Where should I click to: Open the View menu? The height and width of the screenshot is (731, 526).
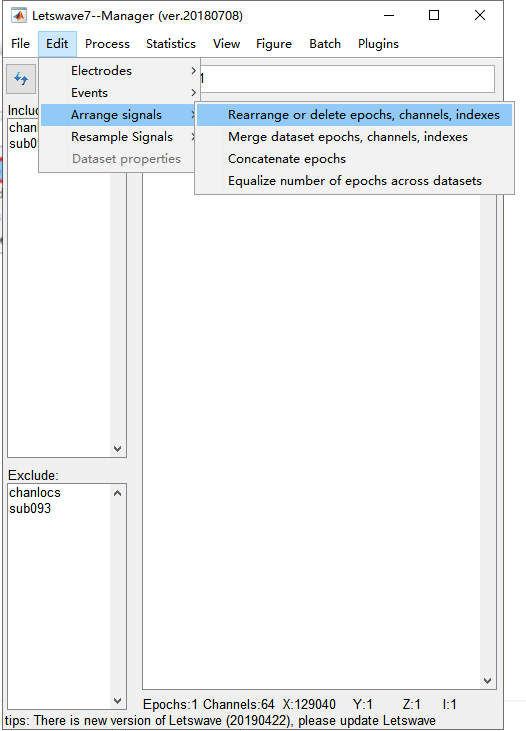226,44
